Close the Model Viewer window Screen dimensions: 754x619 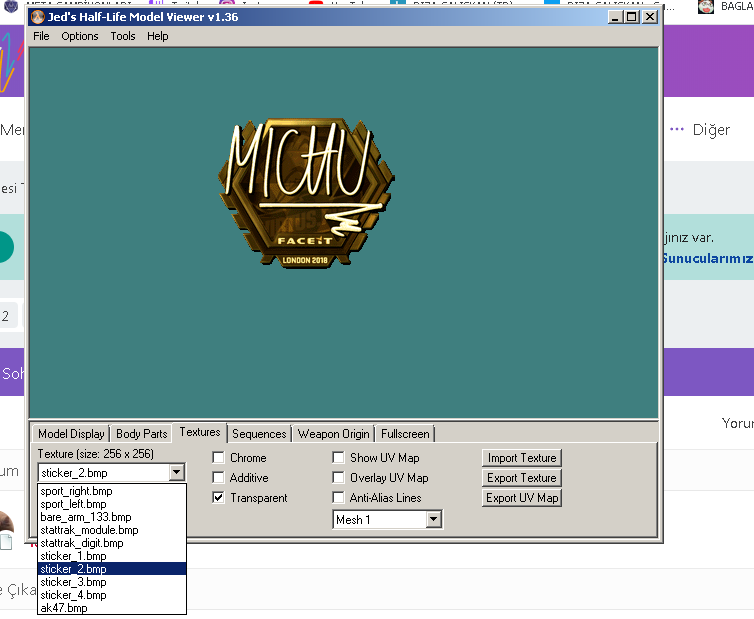tap(650, 17)
